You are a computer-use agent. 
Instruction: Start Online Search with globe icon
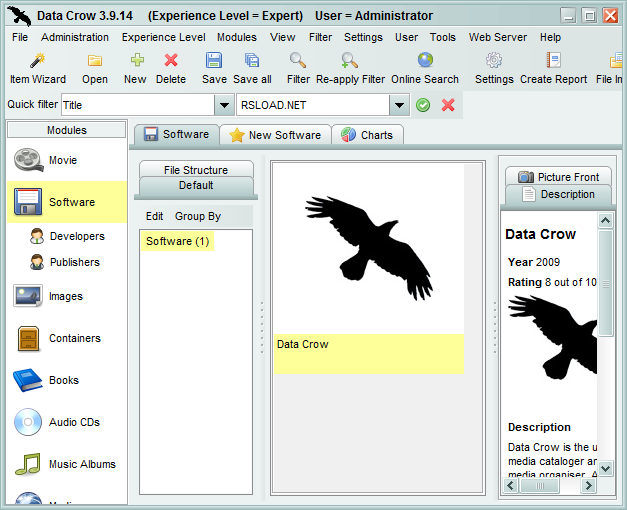click(425, 60)
